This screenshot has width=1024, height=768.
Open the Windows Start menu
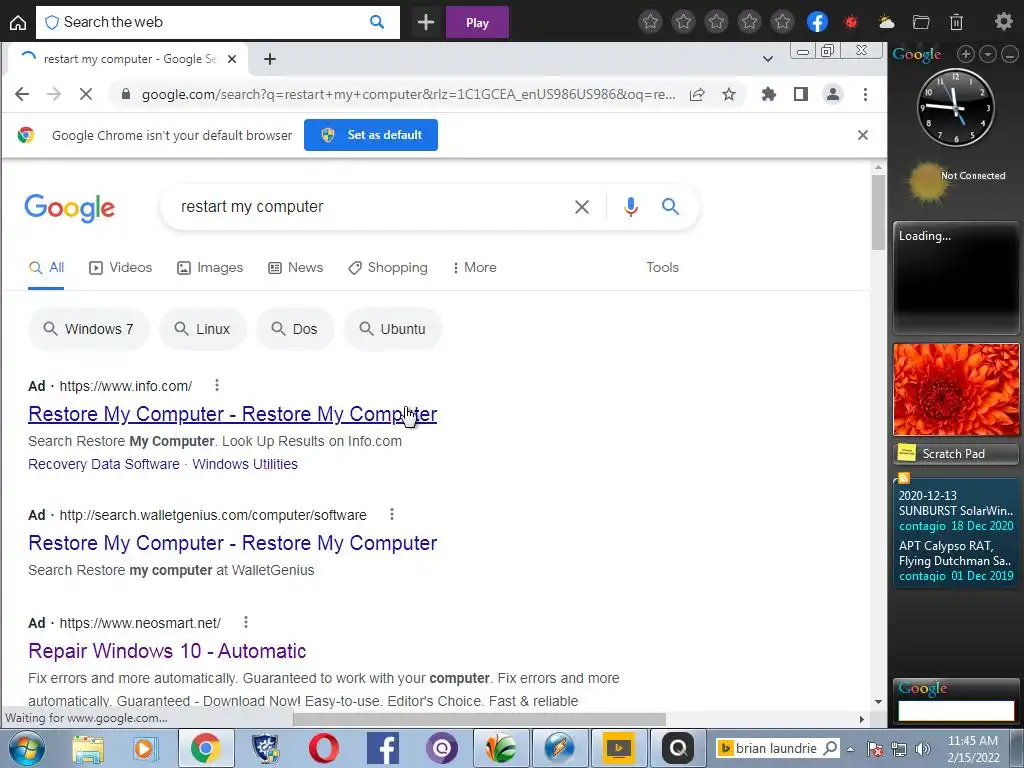[27, 748]
